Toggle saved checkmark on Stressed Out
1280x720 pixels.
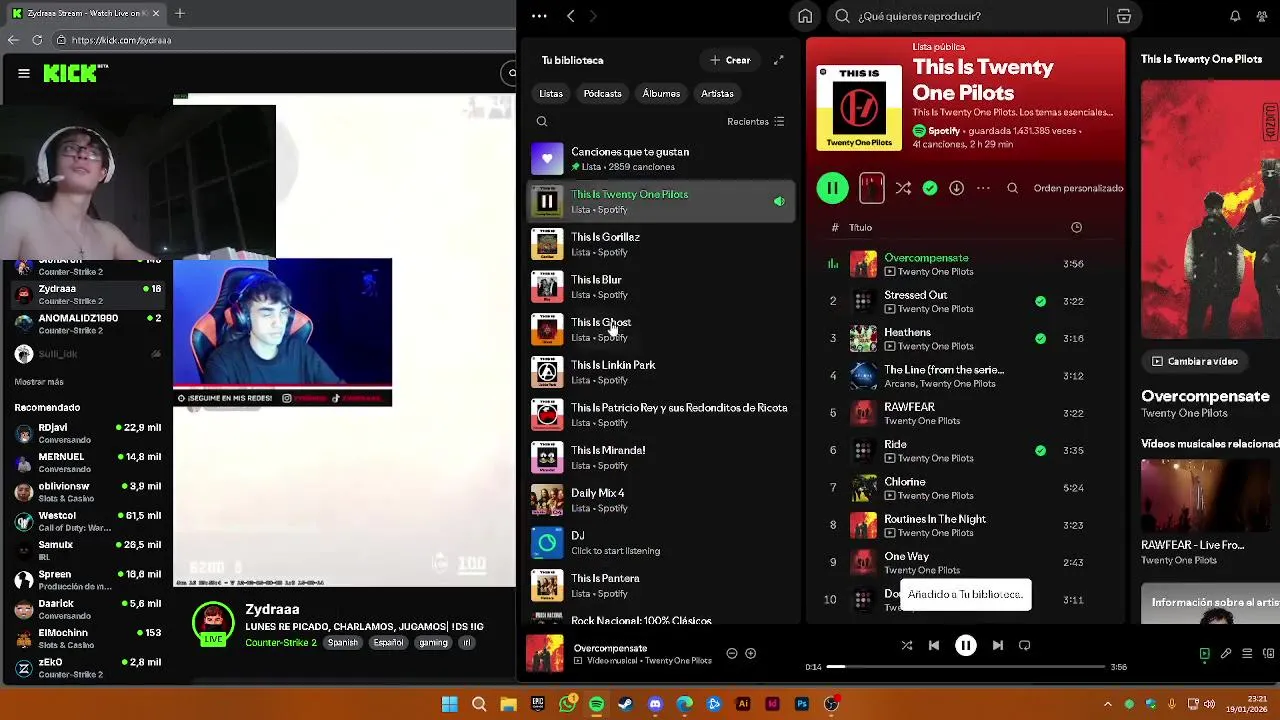point(1040,301)
